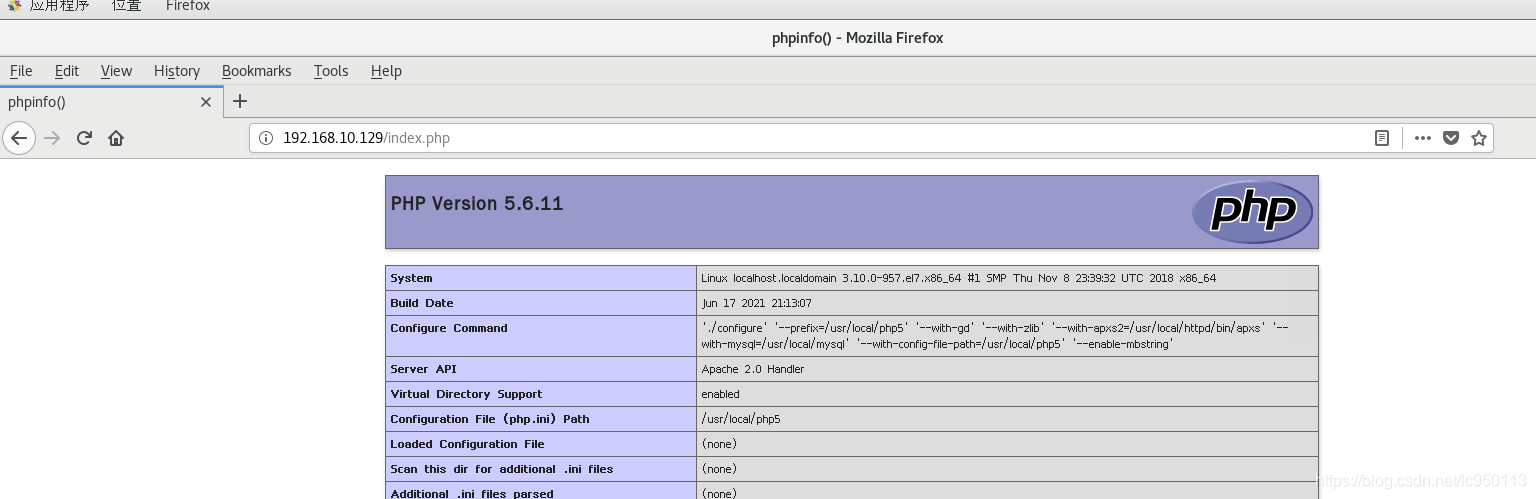Click the PHP logo image
The height and width of the screenshot is (499, 1536).
(1252, 212)
